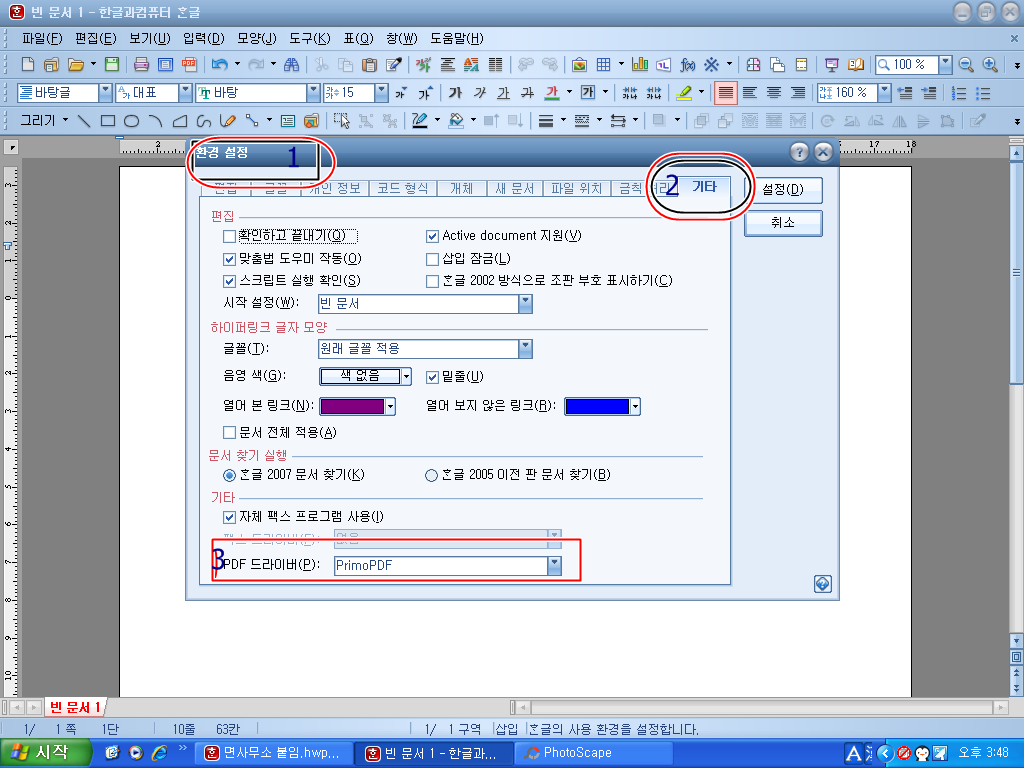Click the purple visited link color swatch
Image resolution: width=1024 pixels, height=768 pixels.
(x=351, y=406)
